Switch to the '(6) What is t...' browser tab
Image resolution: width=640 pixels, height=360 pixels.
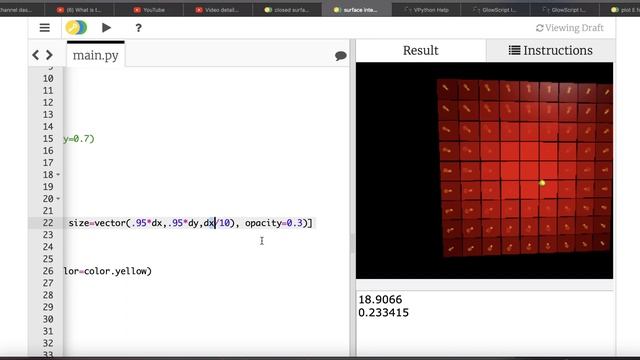tap(79, 10)
